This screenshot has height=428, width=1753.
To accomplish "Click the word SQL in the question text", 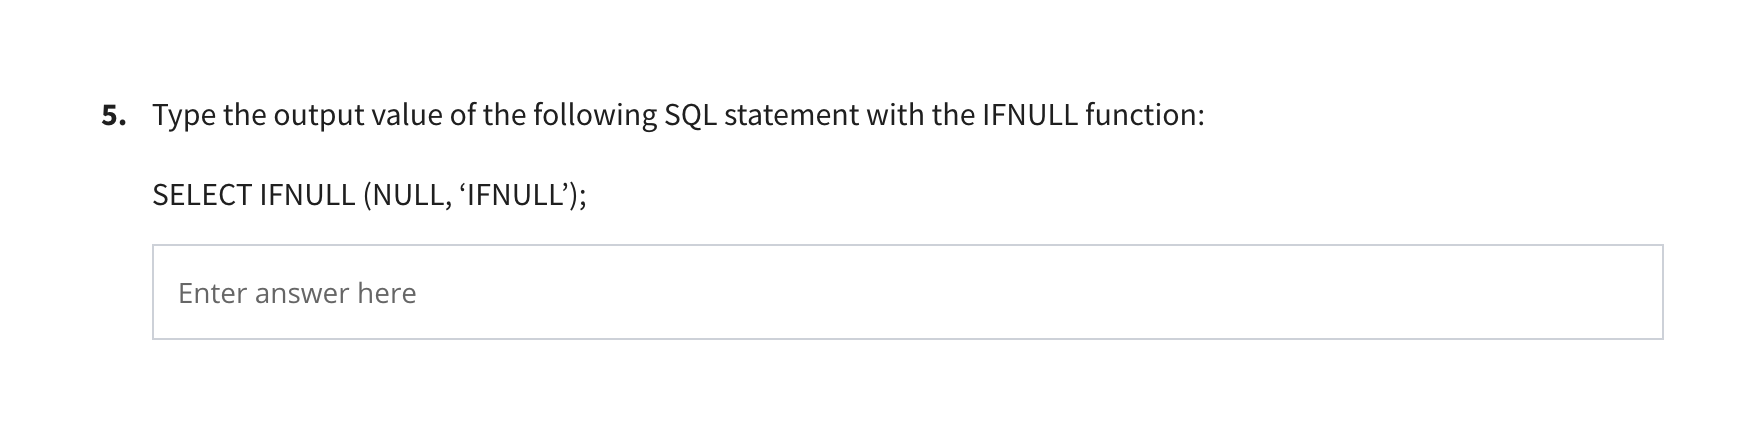I will pyautogui.click(x=690, y=116).
